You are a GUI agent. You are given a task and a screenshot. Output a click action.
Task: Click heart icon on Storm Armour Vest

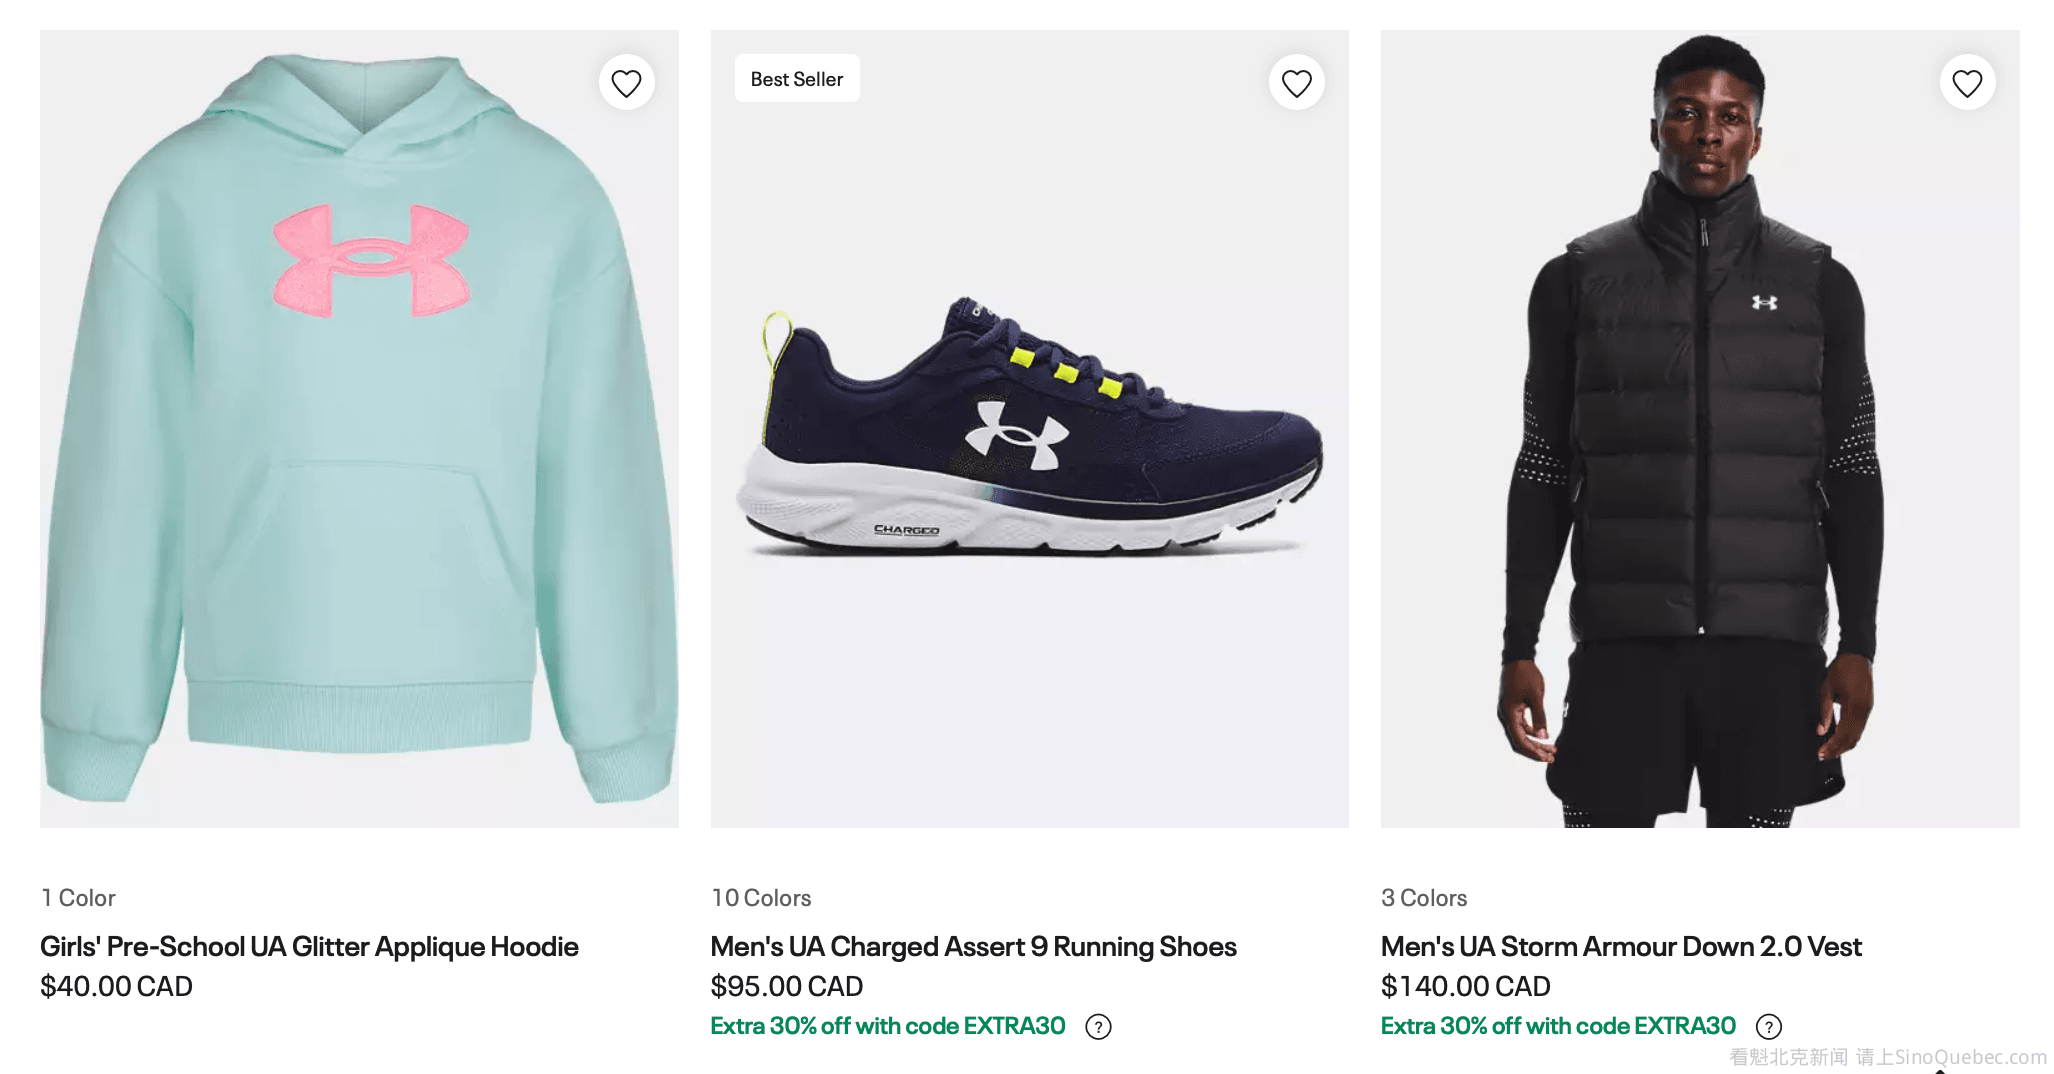pos(1967,83)
